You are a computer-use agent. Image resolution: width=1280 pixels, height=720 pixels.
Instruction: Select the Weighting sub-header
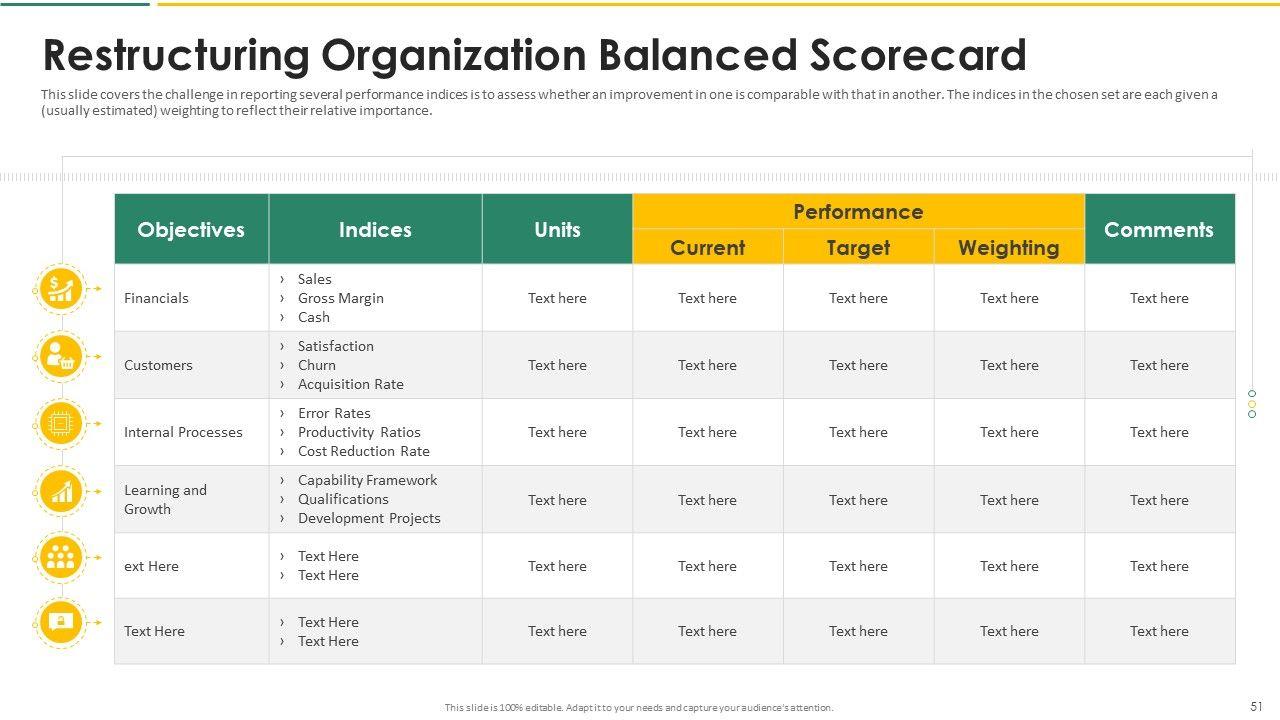click(x=1008, y=247)
